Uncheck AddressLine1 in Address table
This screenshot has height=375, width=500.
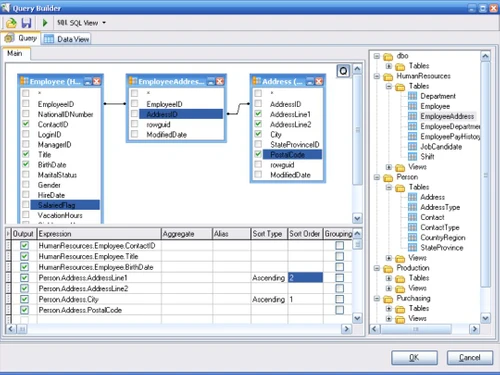click(258, 114)
